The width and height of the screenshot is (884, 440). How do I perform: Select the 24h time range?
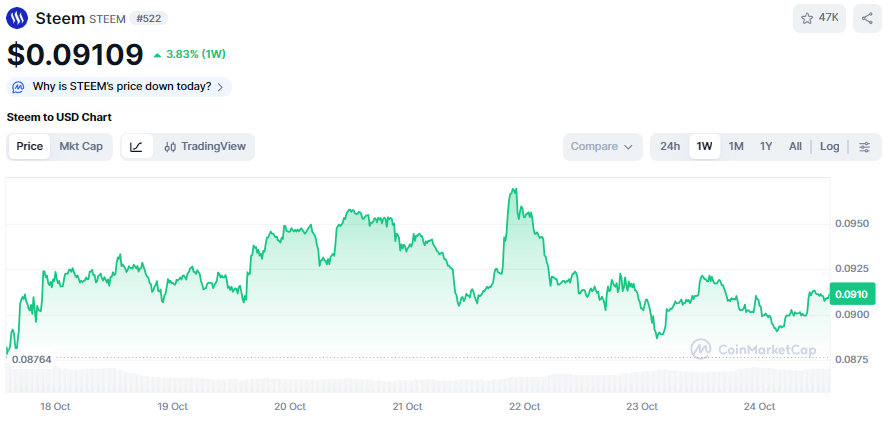click(670, 147)
